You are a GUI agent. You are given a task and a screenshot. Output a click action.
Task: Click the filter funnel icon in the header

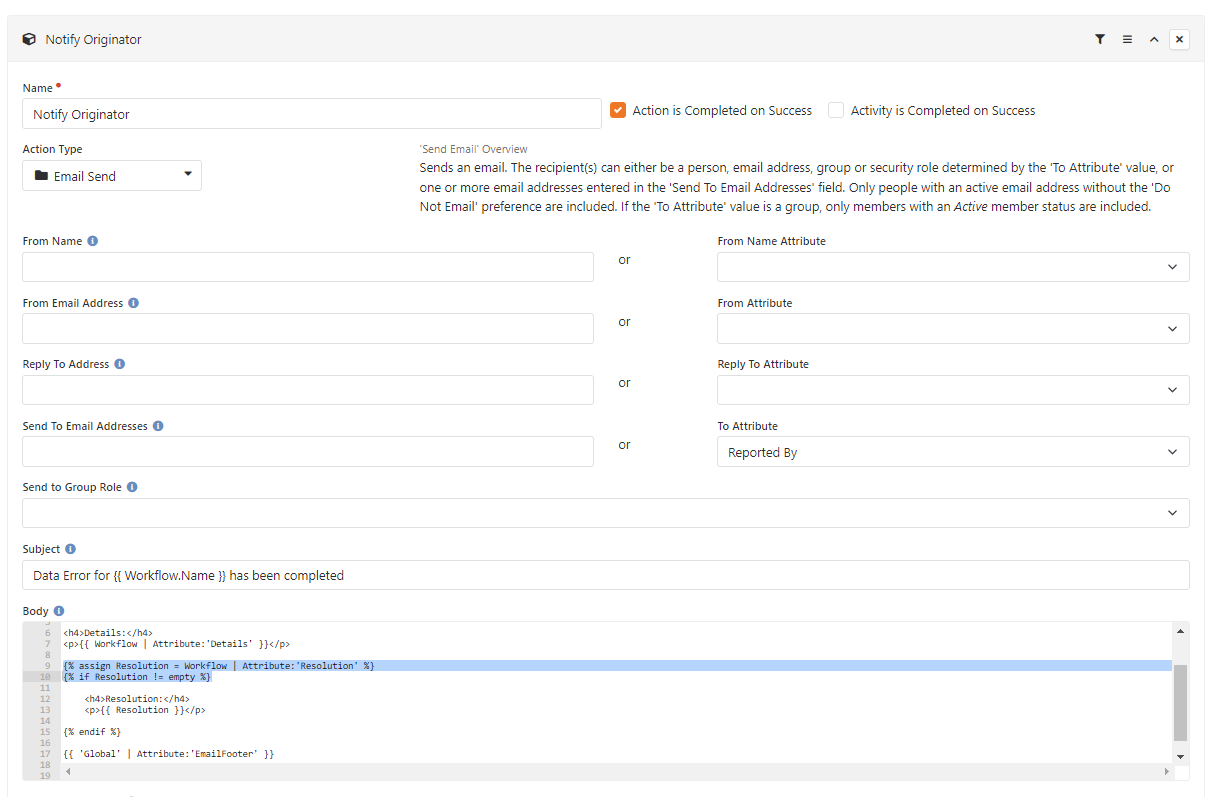(x=1100, y=38)
